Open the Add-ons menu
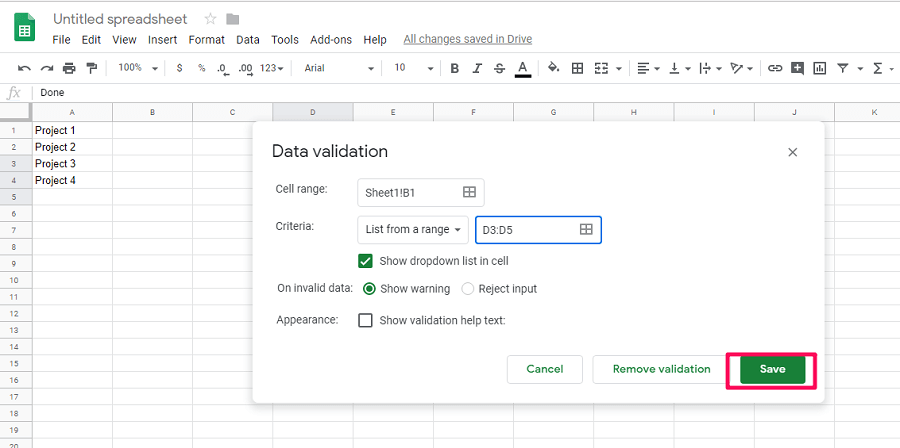 [x=331, y=40]
